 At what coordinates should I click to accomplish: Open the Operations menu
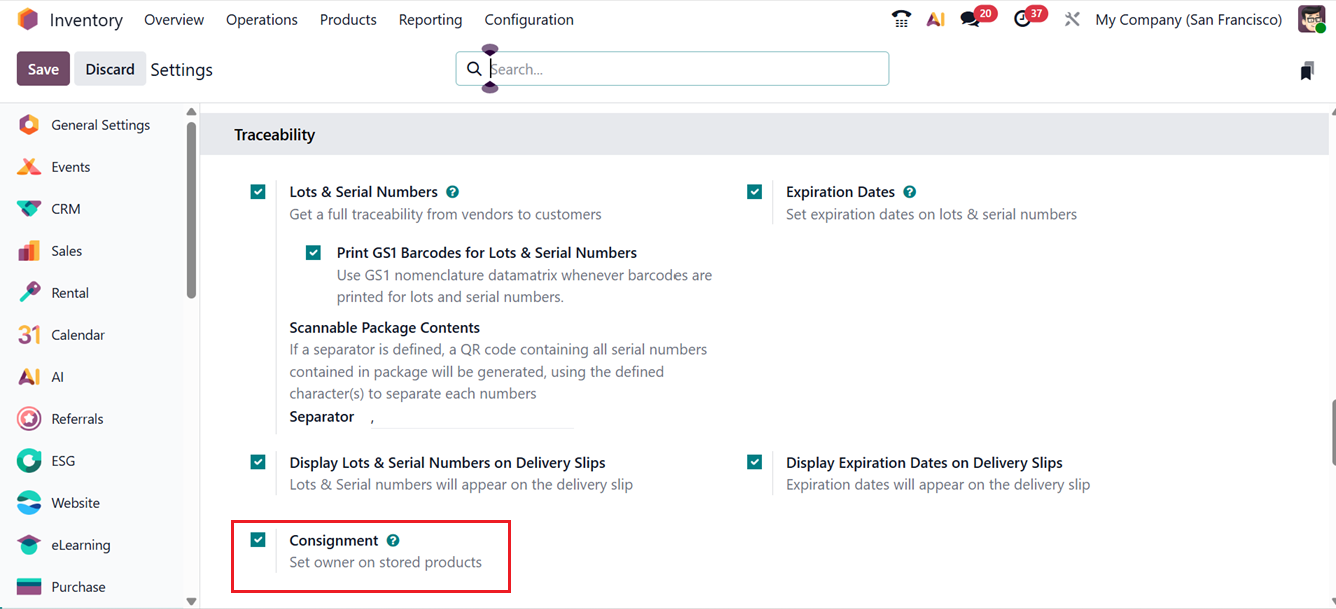[262, 20]
